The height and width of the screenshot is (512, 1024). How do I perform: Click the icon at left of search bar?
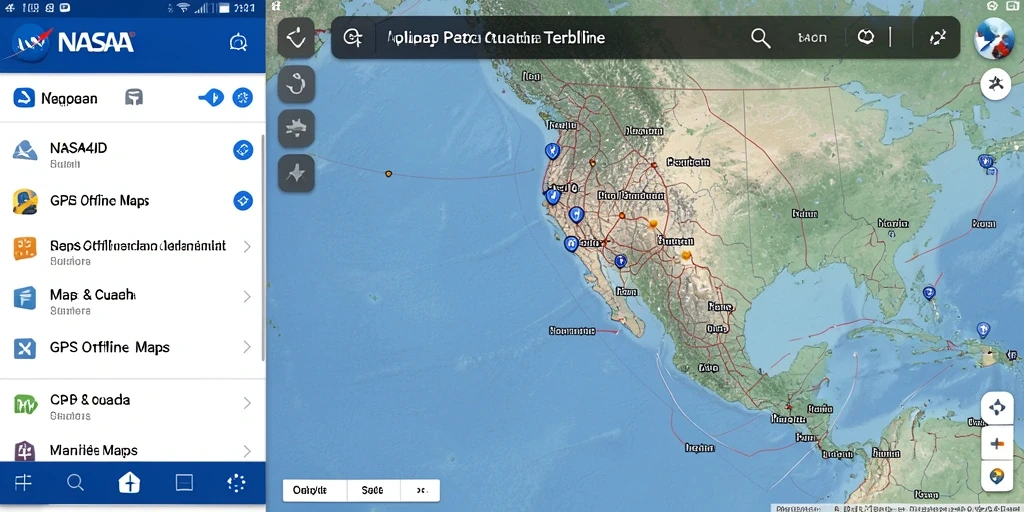[353, 38]
